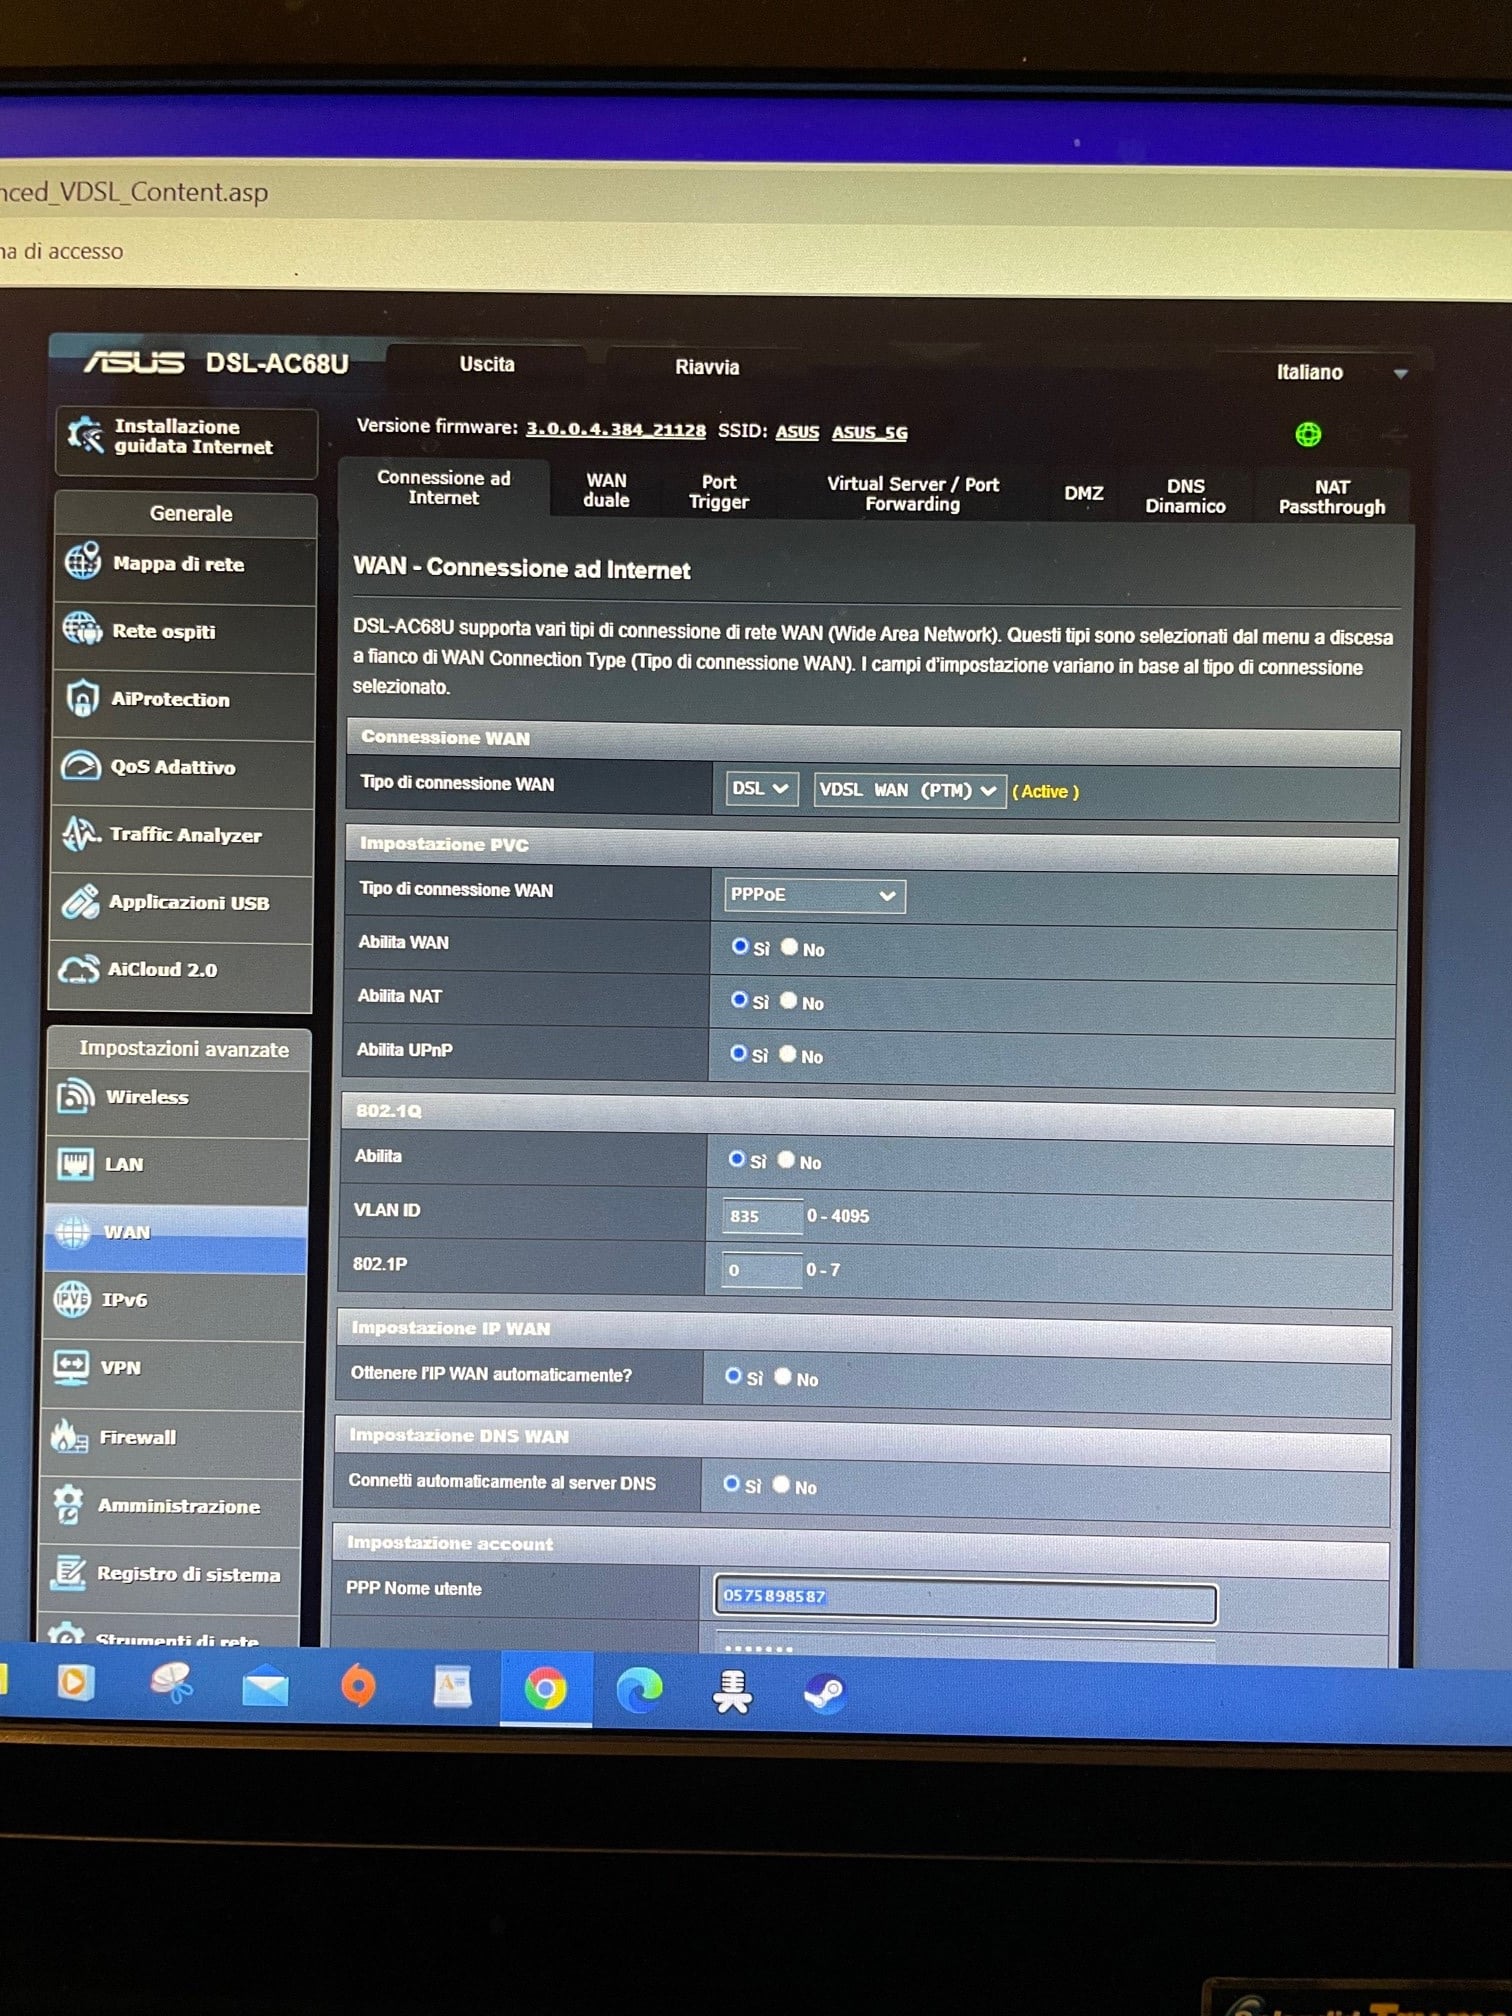Choose Sì for 802.1Q Abilita
This screenshot has height=2016, width=1512.
[x=736, y=1159]
